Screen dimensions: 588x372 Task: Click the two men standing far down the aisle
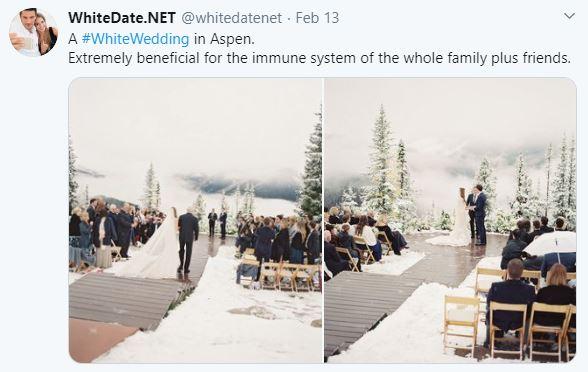(x=218, y=223)
